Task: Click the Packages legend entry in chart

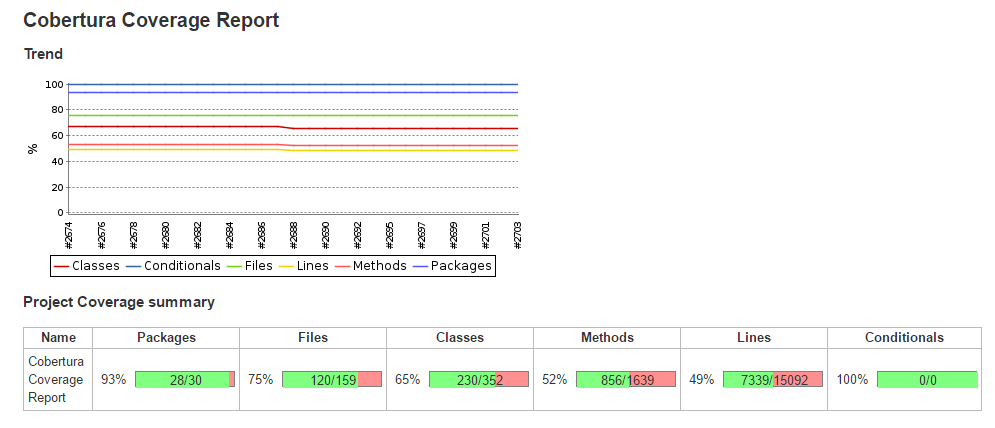Action: pyautogui.click(x=451, y=266)
